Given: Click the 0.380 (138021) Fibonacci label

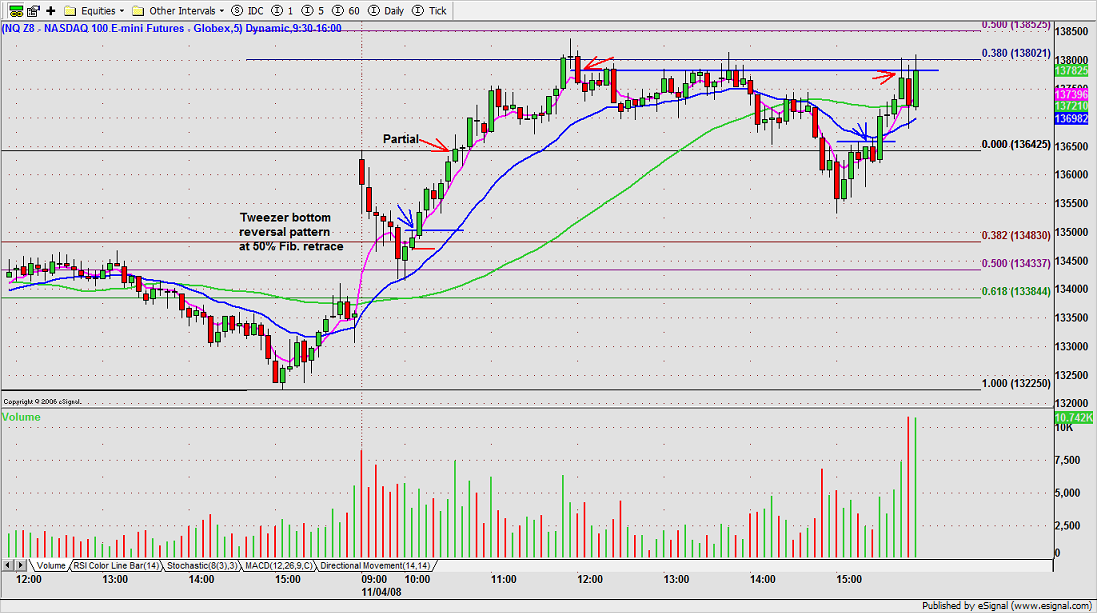Looking at the screenshot, I should point(1016,53).
